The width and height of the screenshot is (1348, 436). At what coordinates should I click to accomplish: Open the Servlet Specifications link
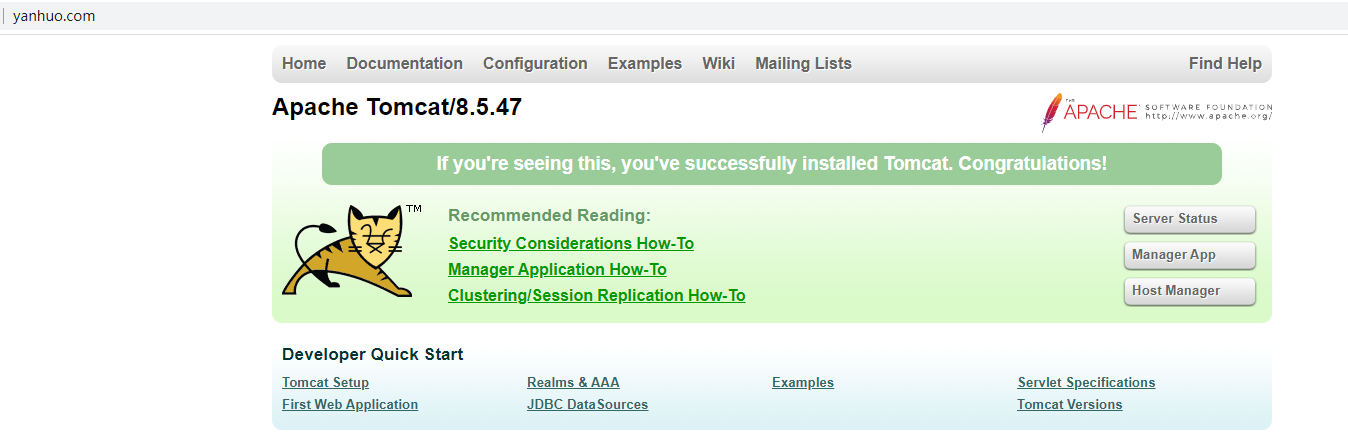(1086, 382)
